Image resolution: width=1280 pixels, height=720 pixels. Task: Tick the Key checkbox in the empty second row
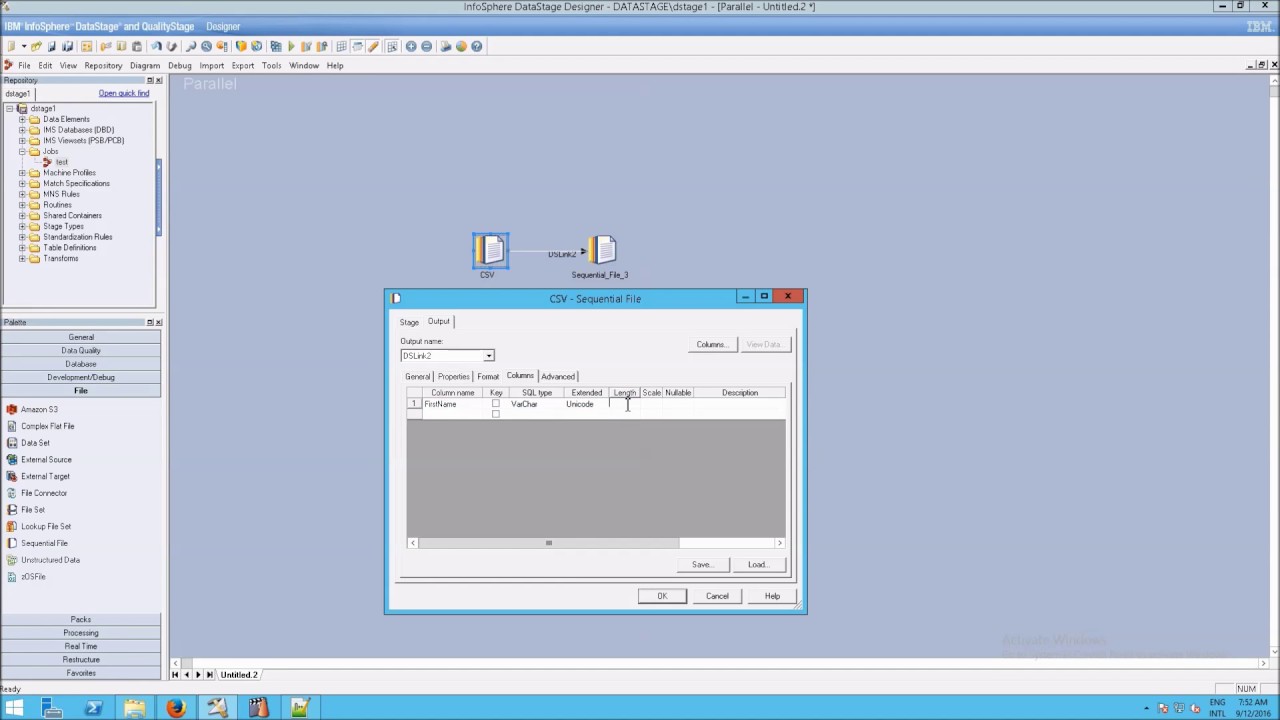495,414
